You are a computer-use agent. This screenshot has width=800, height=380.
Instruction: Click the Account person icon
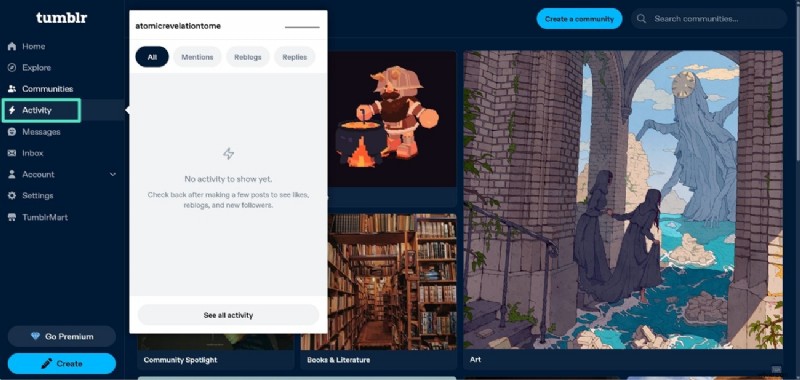point(12,174)
